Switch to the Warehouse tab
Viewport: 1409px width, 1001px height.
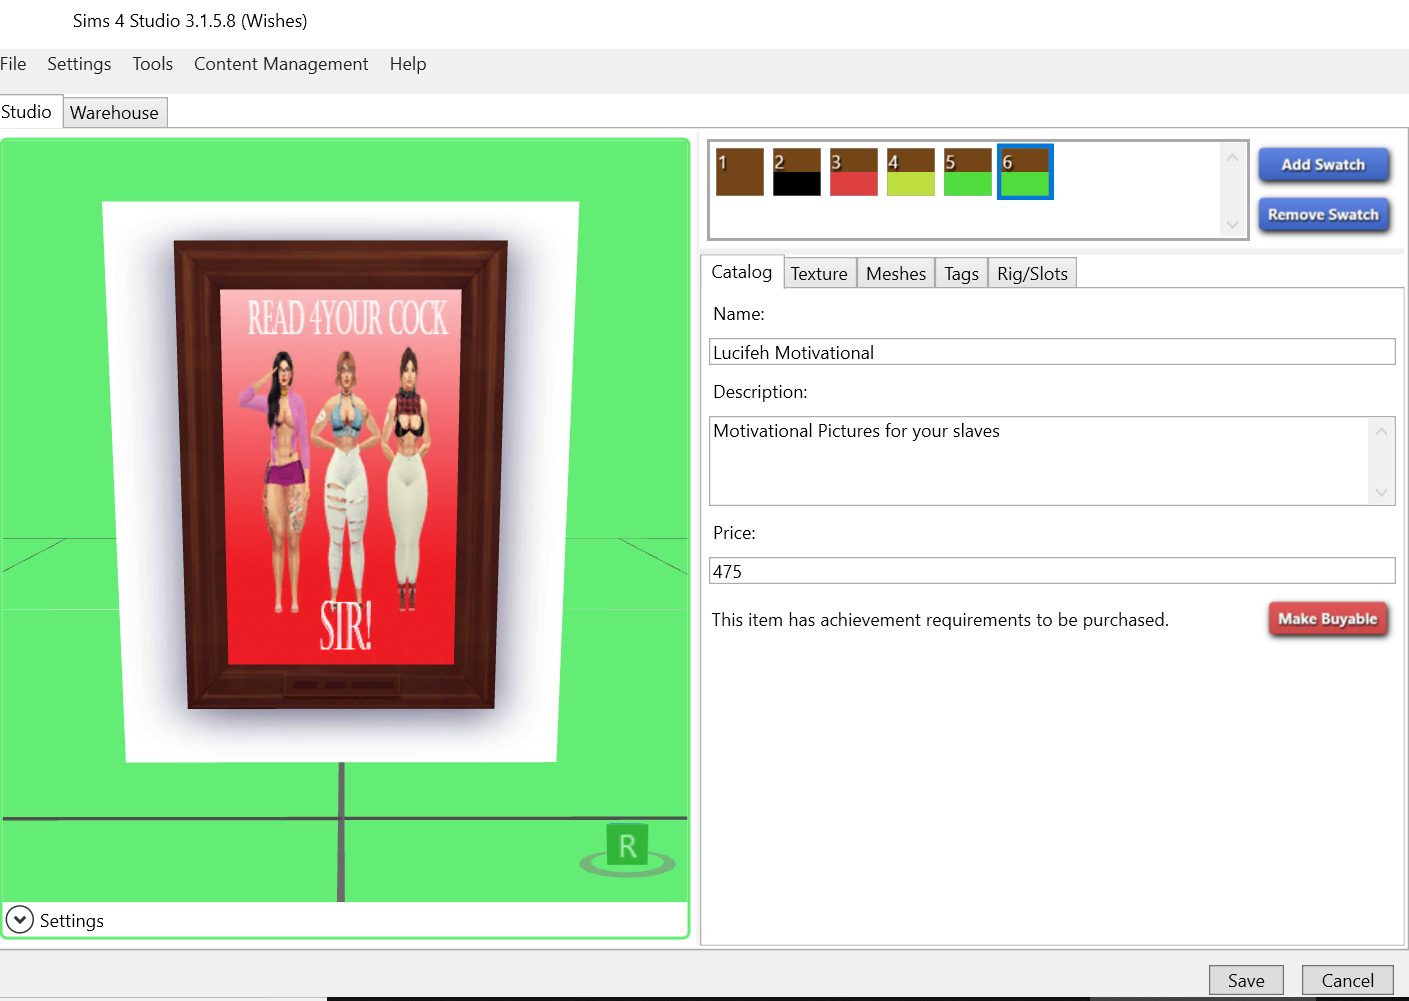[115, 113]
